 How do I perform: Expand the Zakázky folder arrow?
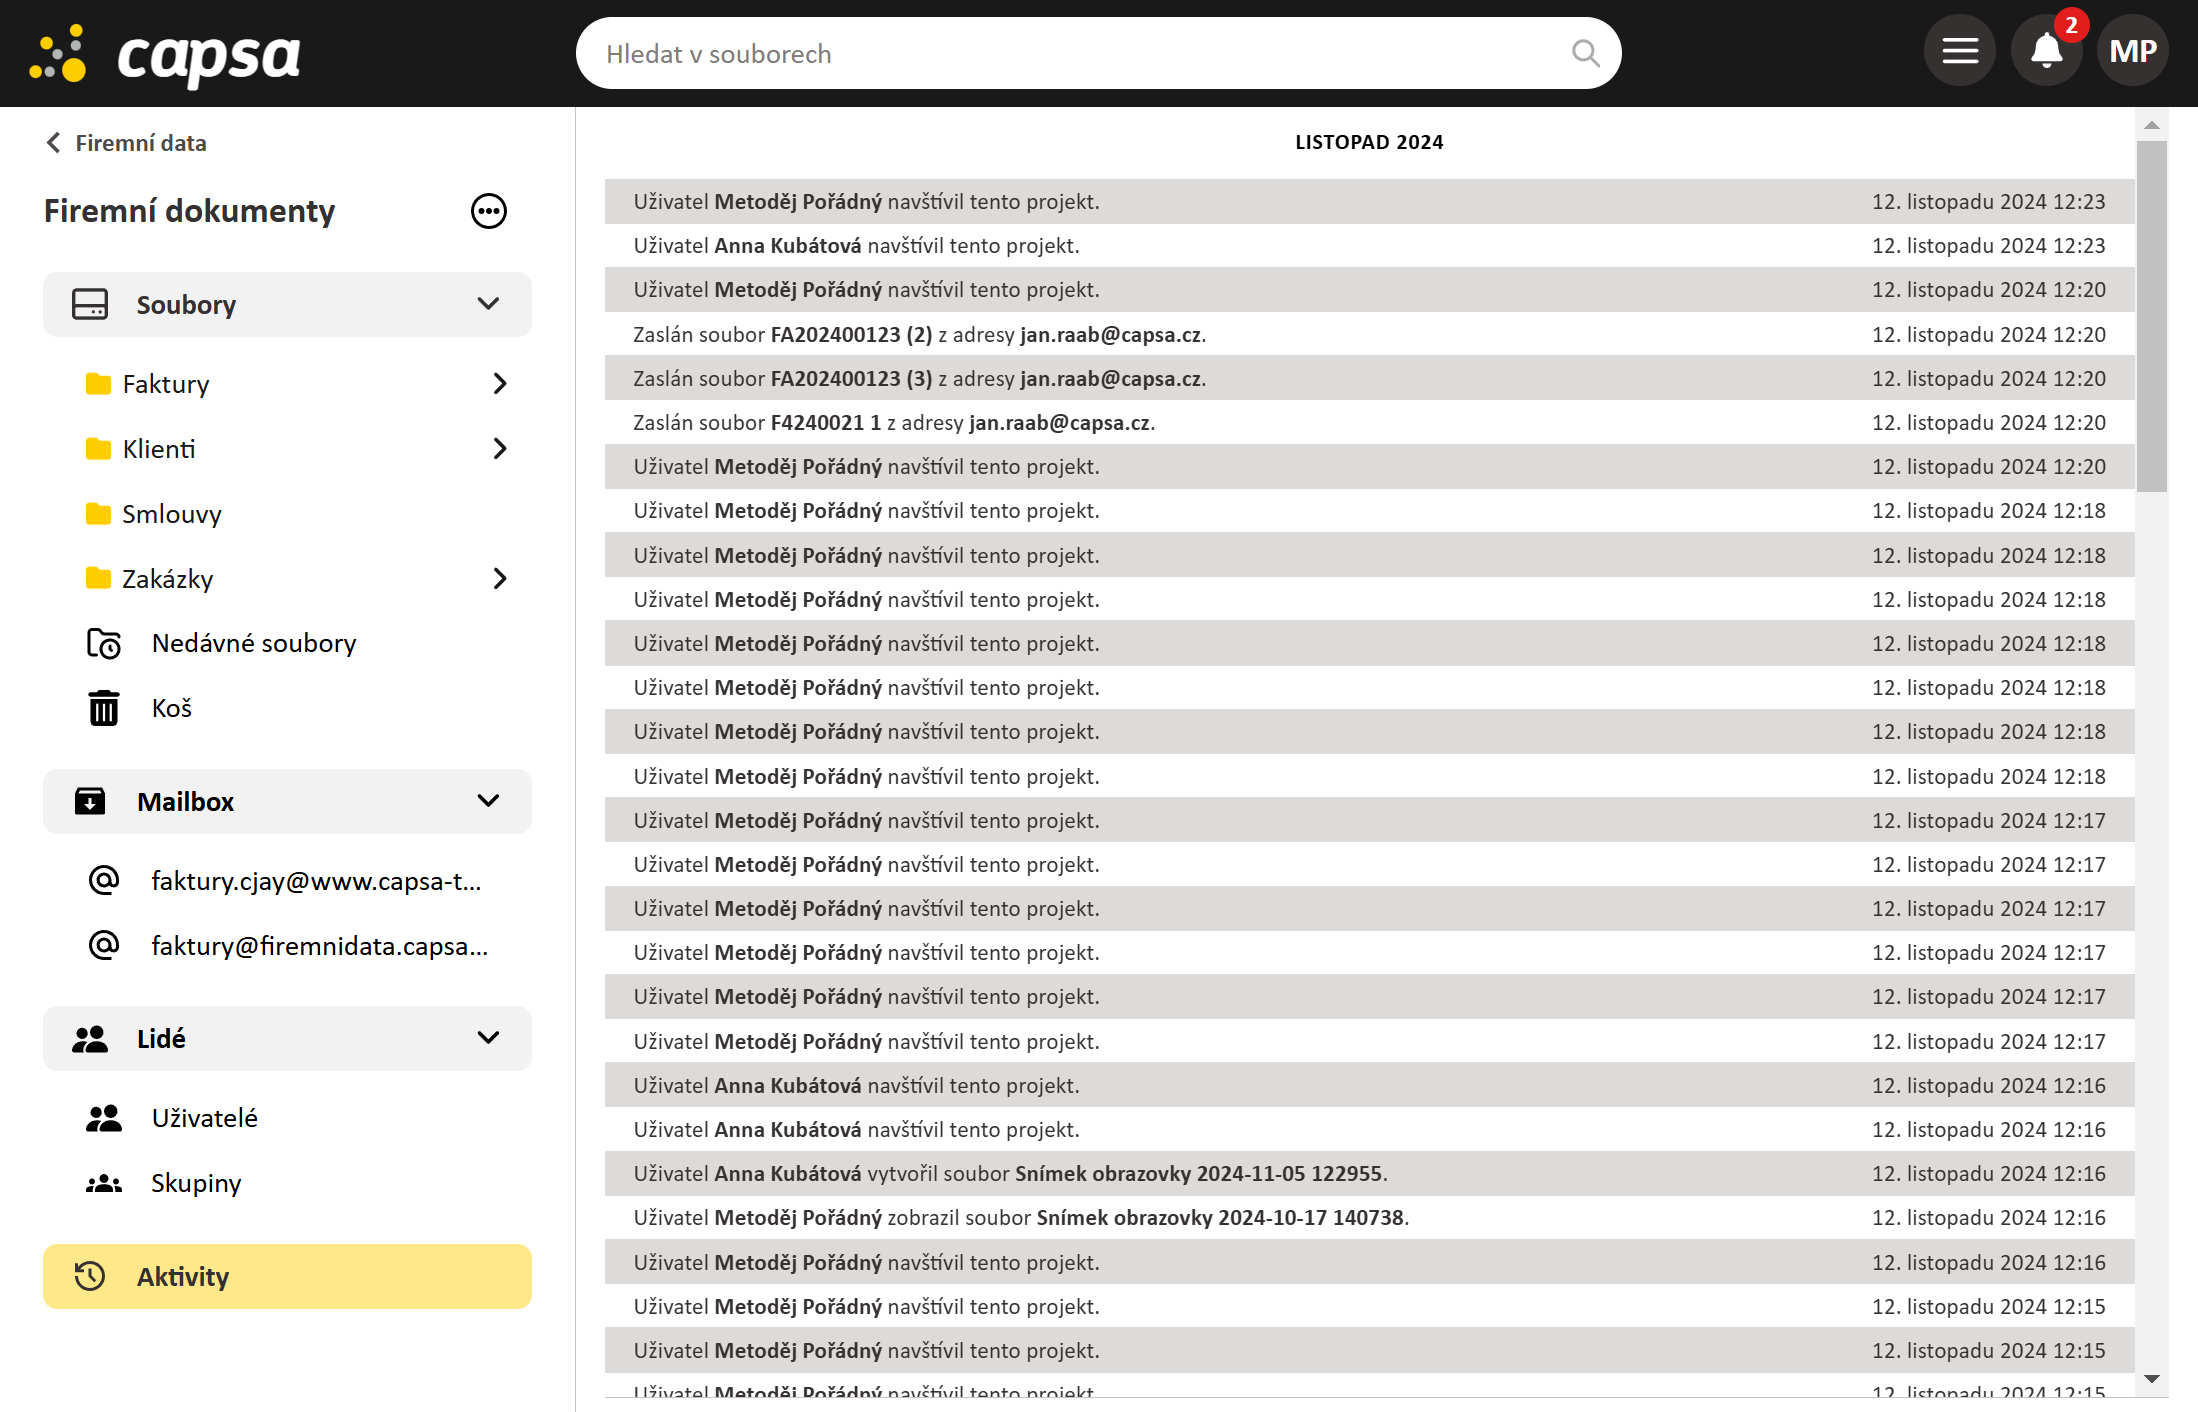click(500, 579)
